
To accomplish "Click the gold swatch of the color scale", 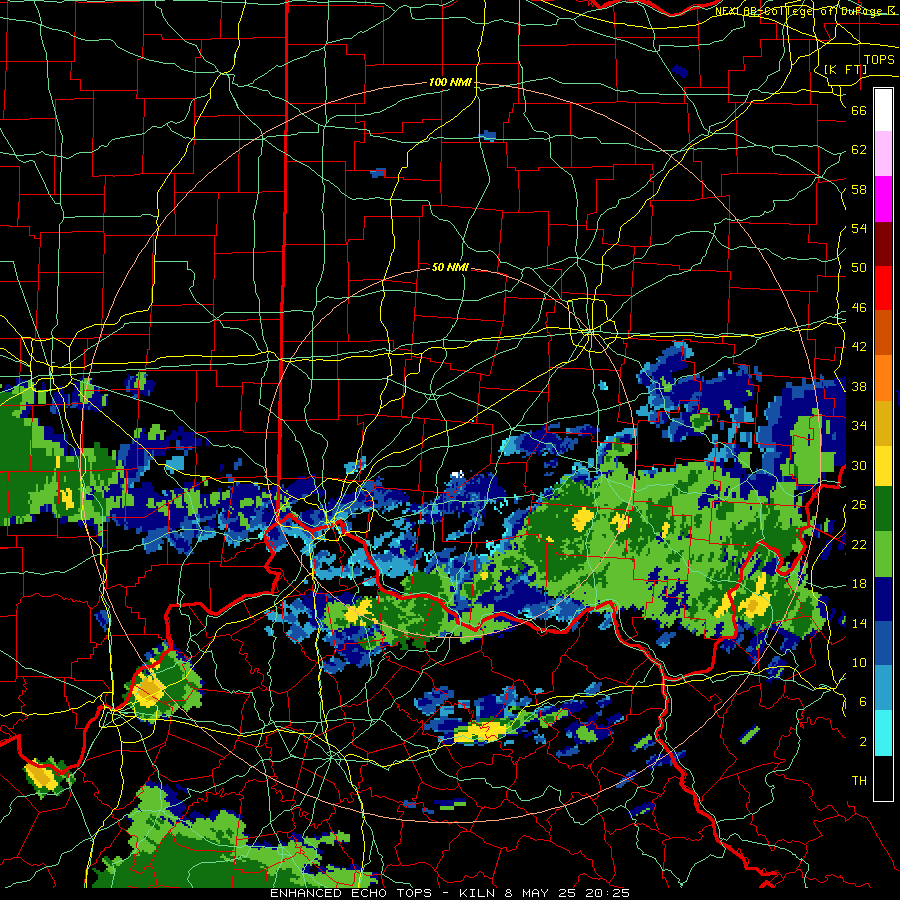I will click(883, 423).
